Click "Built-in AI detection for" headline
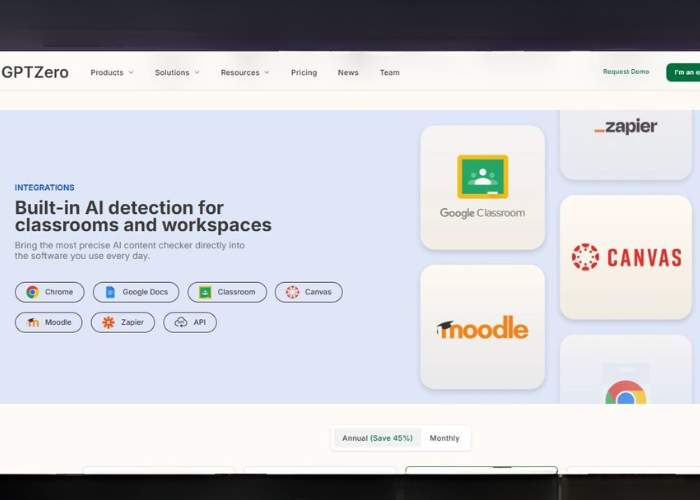This screenshot has width=700, height=500. point(119,208)
